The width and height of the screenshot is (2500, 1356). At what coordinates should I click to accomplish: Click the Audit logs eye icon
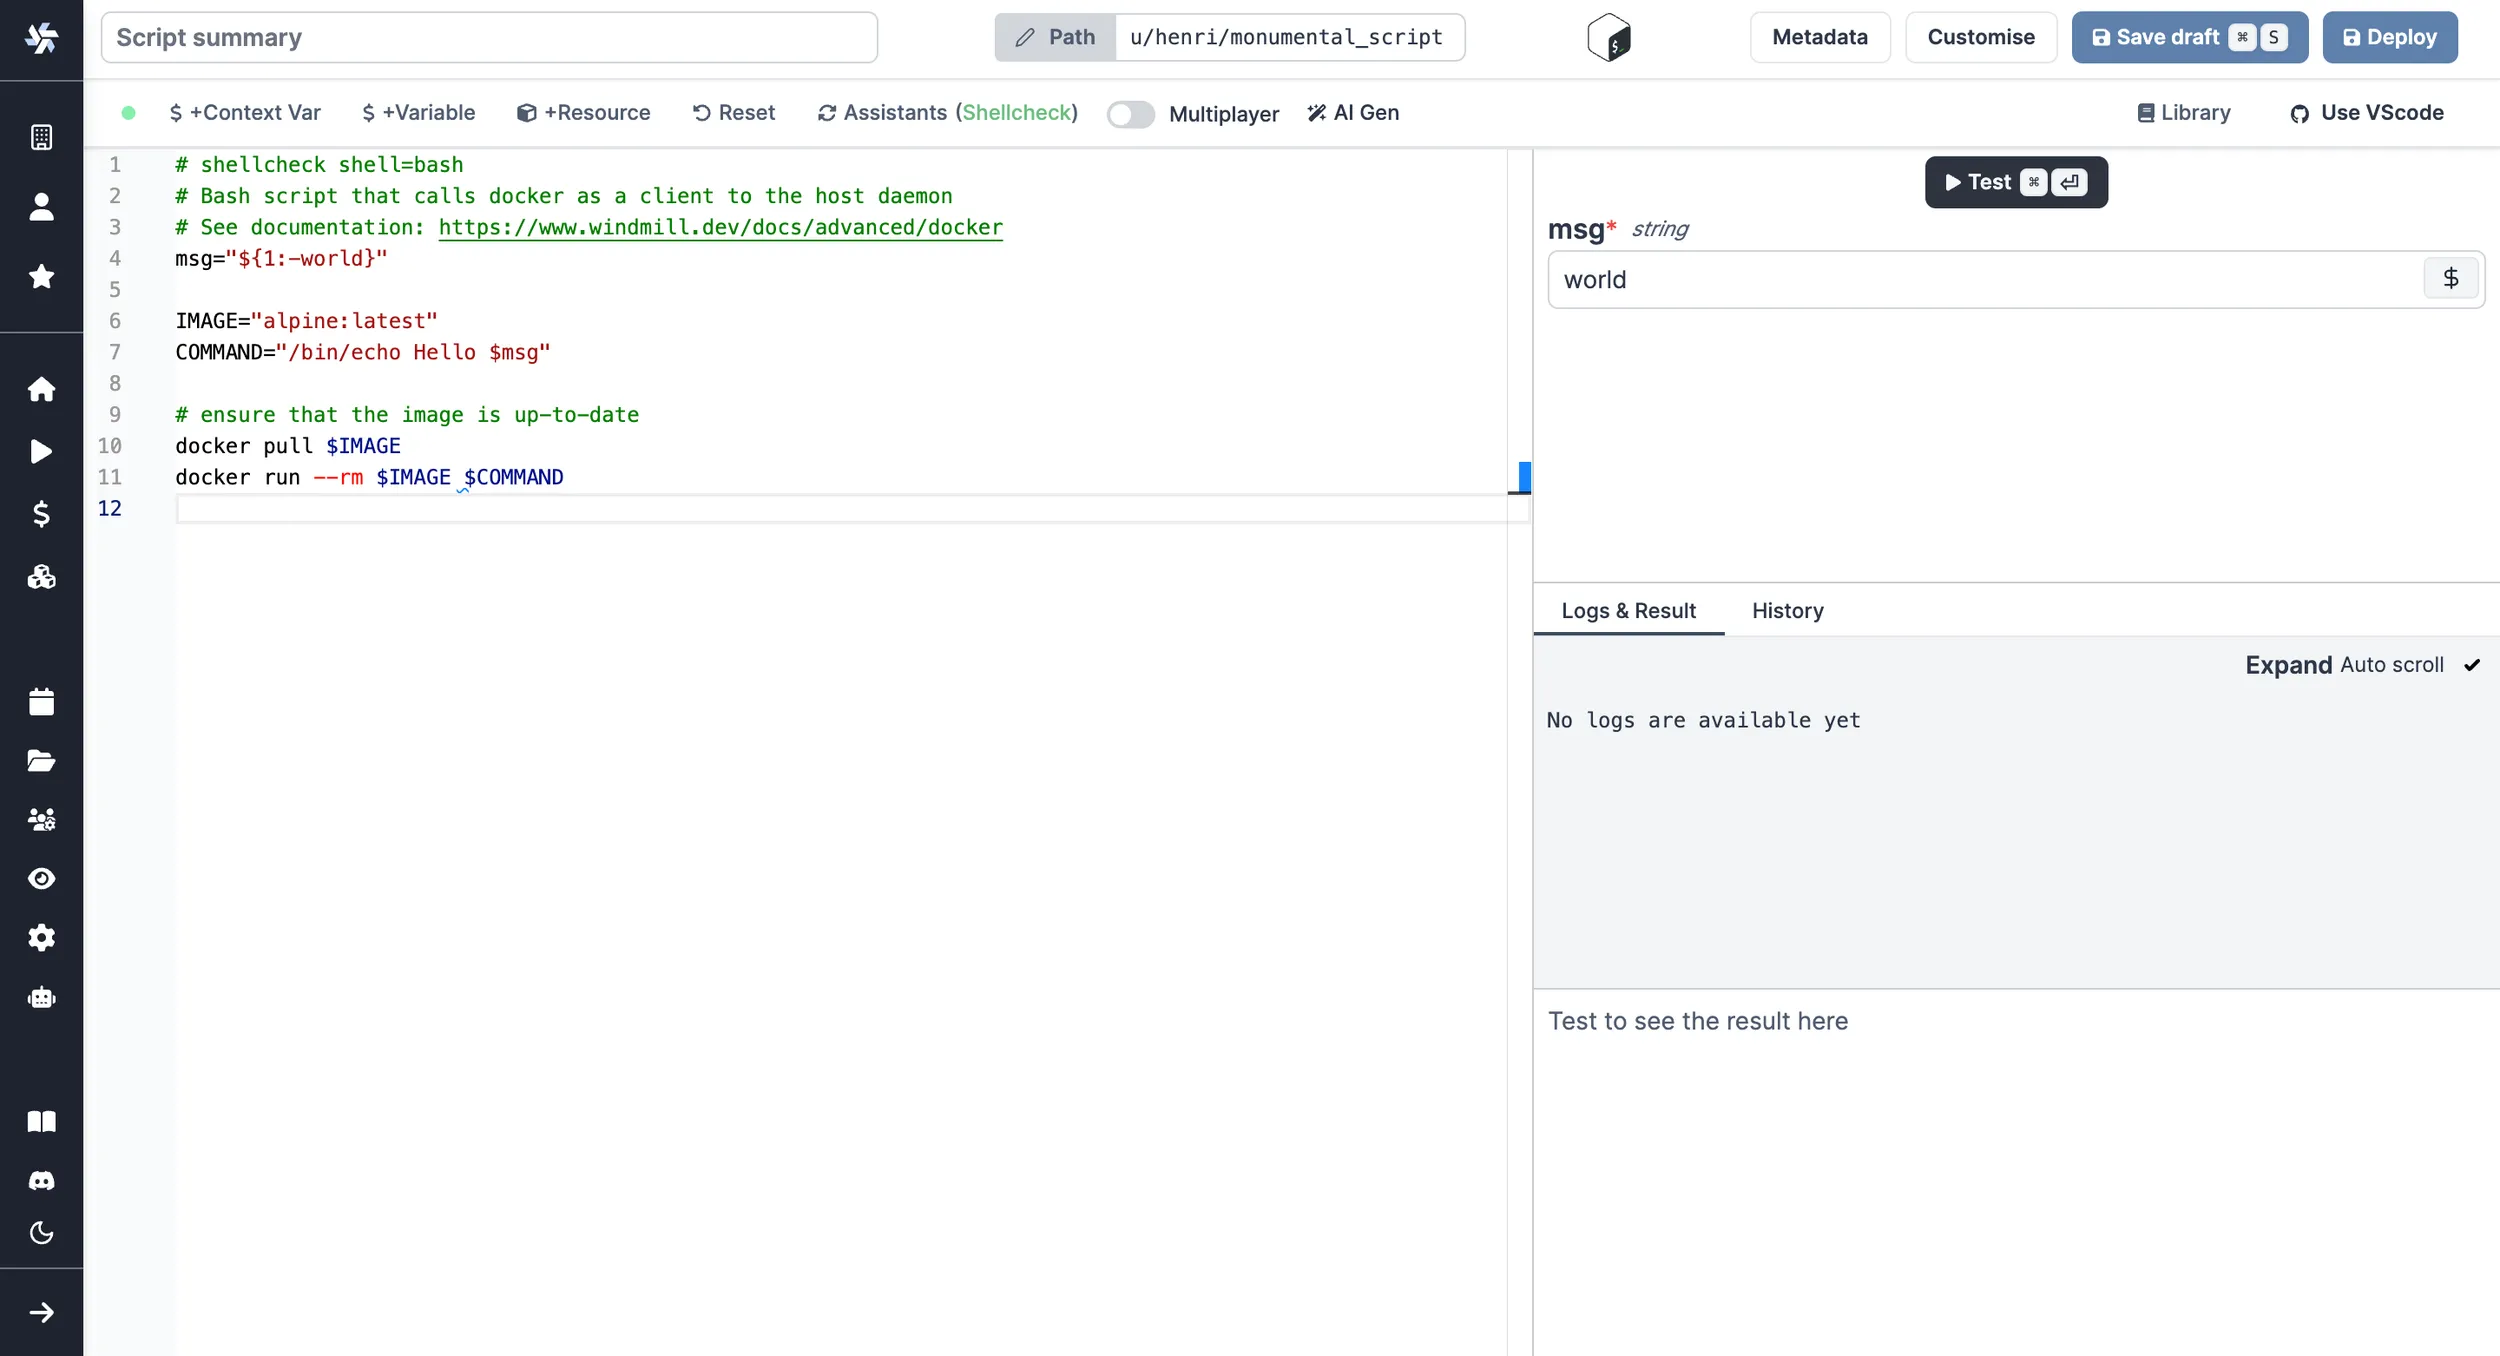41,879
